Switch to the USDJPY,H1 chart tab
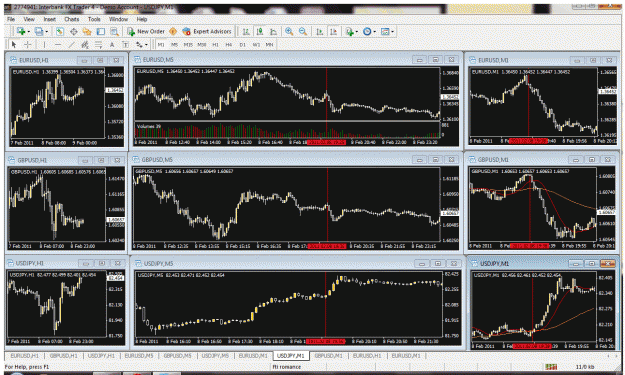This screenshot has height=375, width=625. click(x=101, y=355)
